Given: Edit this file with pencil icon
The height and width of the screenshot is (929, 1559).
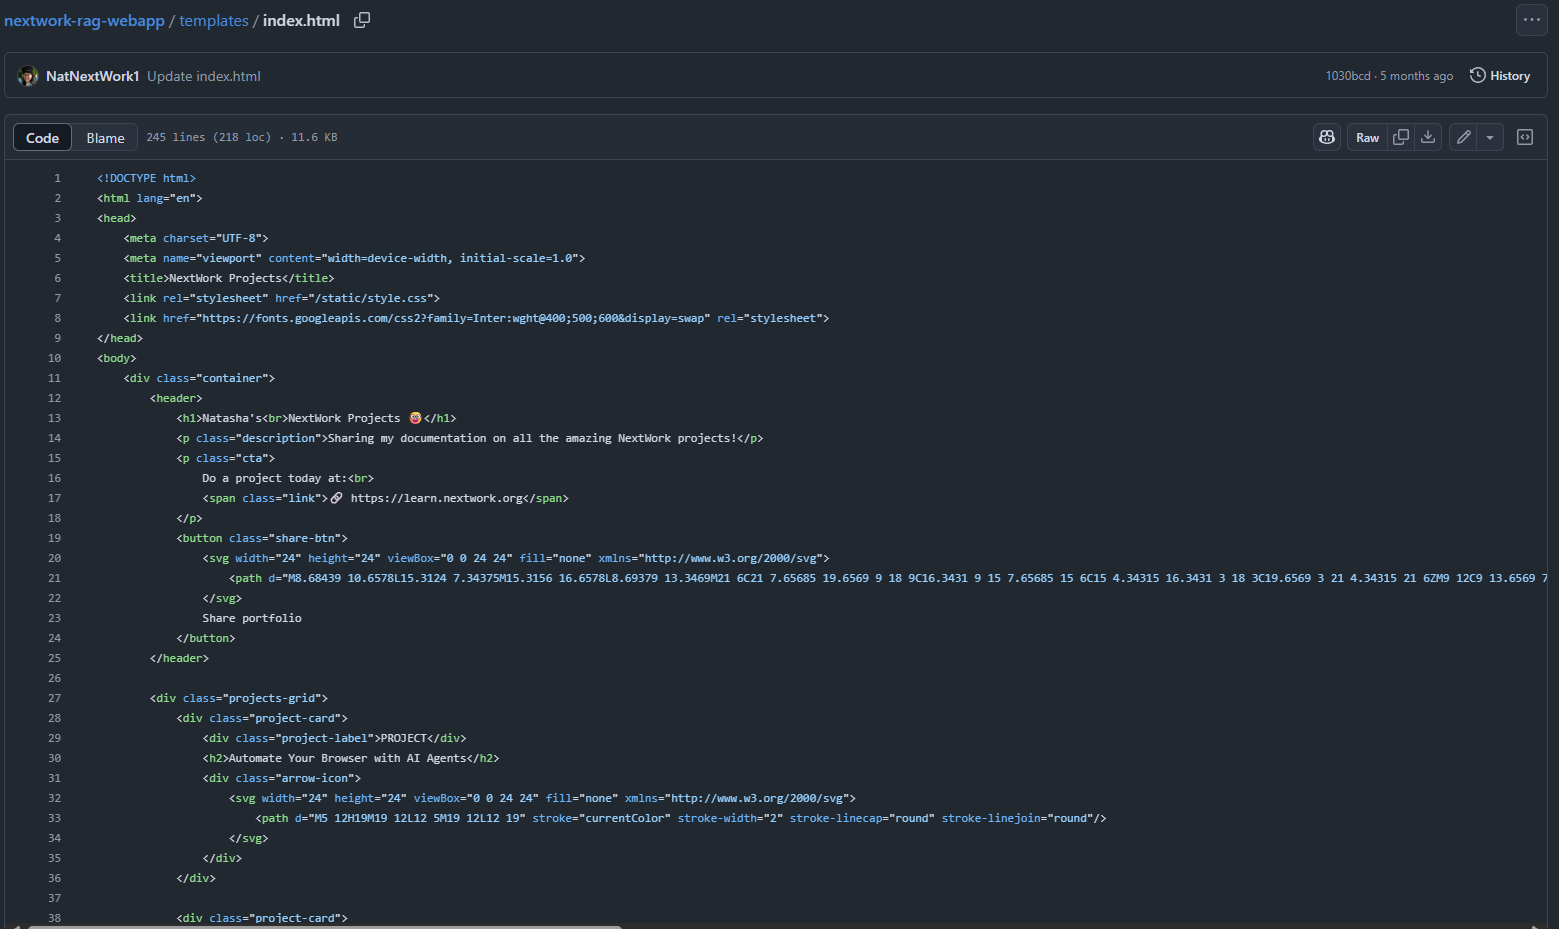Looking at the screenshot, I should (x=1463, y=138).
